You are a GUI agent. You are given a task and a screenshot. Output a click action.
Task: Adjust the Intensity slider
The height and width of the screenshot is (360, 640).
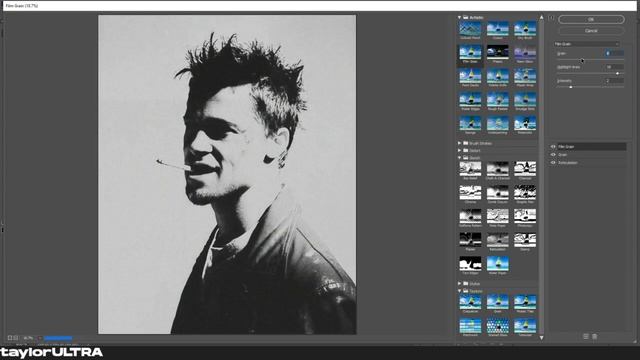[590, 87]
